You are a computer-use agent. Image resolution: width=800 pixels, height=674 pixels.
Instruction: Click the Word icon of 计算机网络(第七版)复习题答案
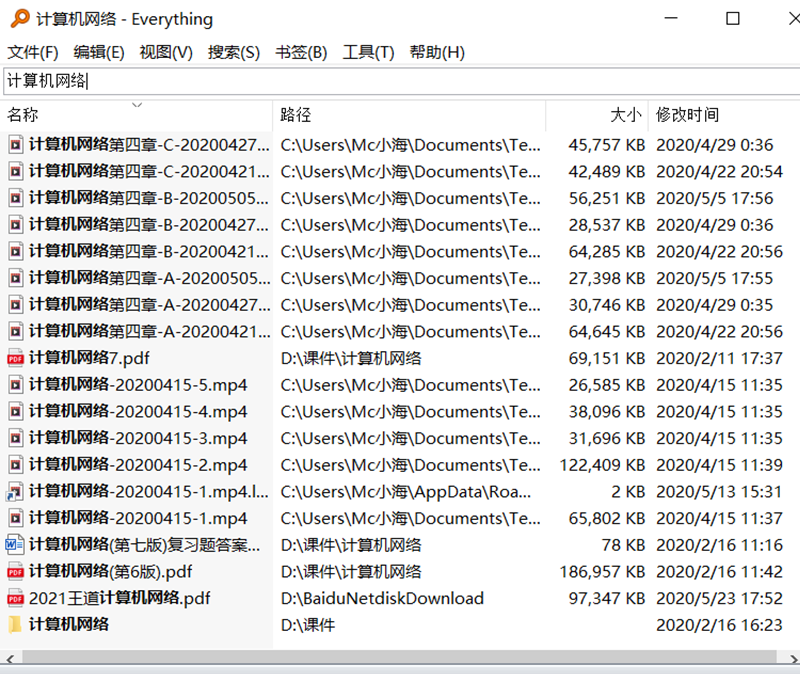click(15, 545)
